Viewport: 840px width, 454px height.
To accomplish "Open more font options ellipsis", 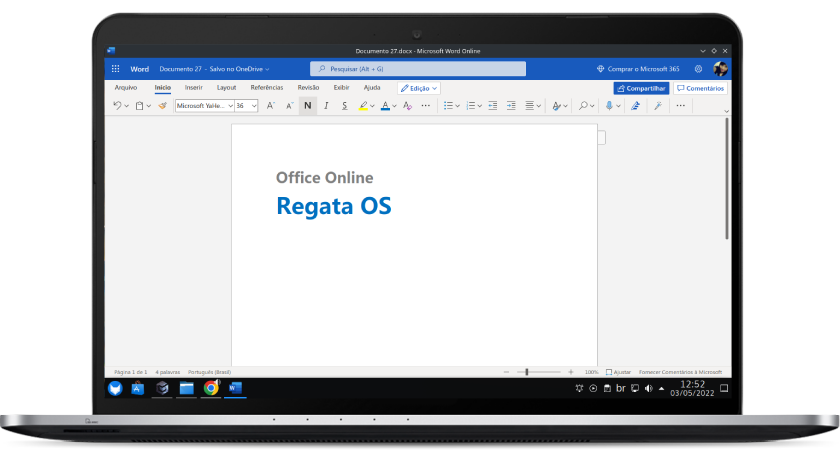I will (425, 106).
